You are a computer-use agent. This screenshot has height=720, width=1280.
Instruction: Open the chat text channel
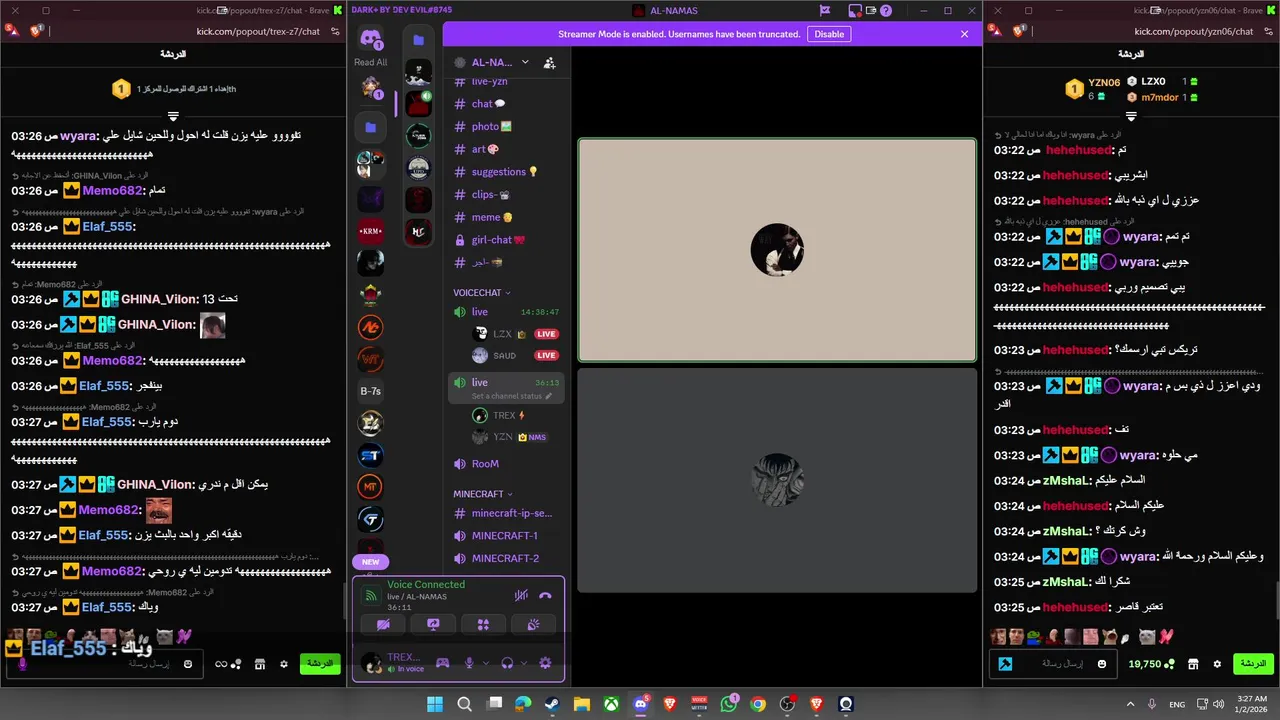tap(506, 104)
